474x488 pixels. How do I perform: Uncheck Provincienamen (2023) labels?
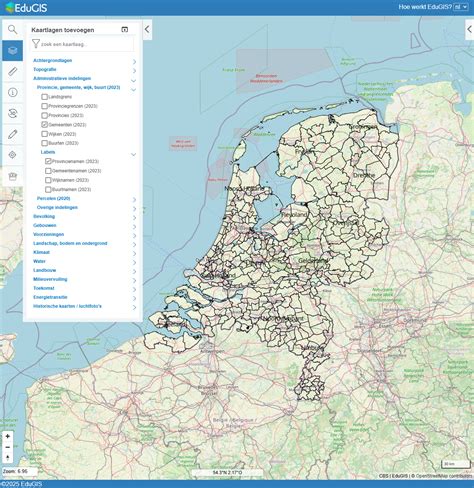[x=48, y=161]
